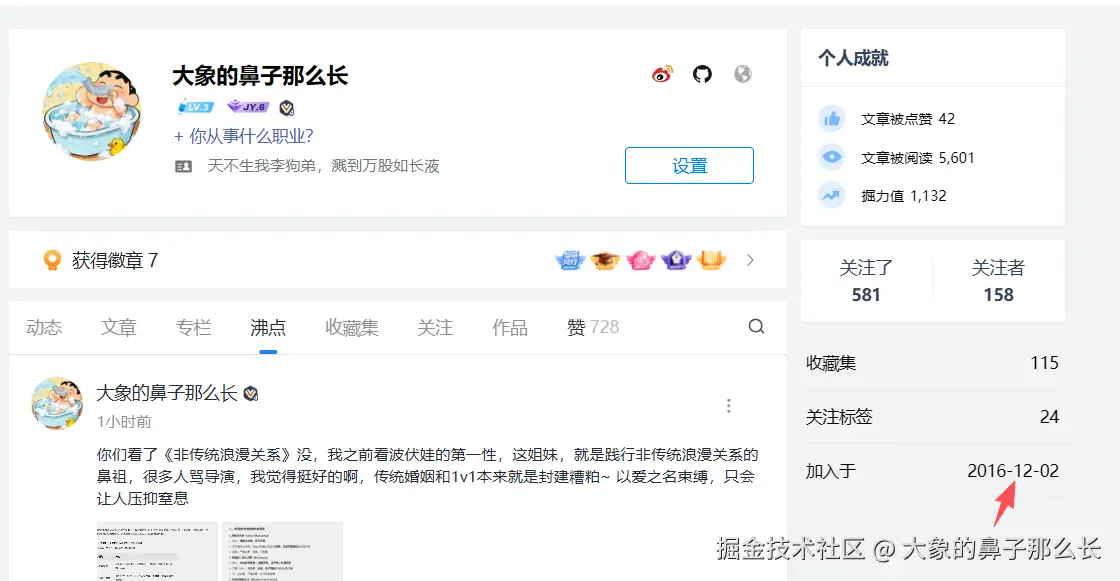Open the personal website globe icon
The height and width of the screenshot is (581, 1120).
pos(742,73)
